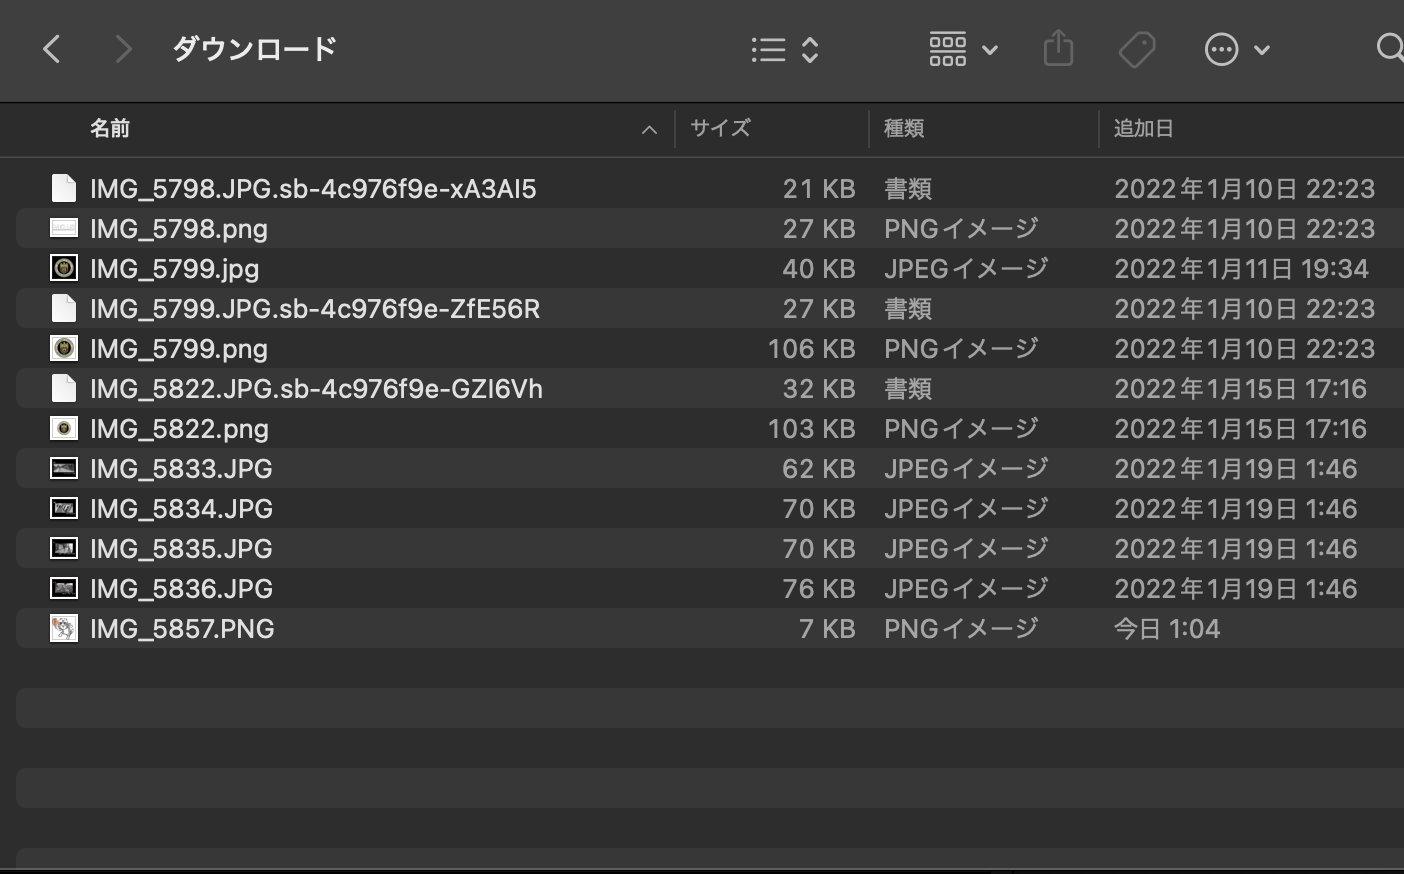Click the 追加日 column header

(x=1144, y=128)
